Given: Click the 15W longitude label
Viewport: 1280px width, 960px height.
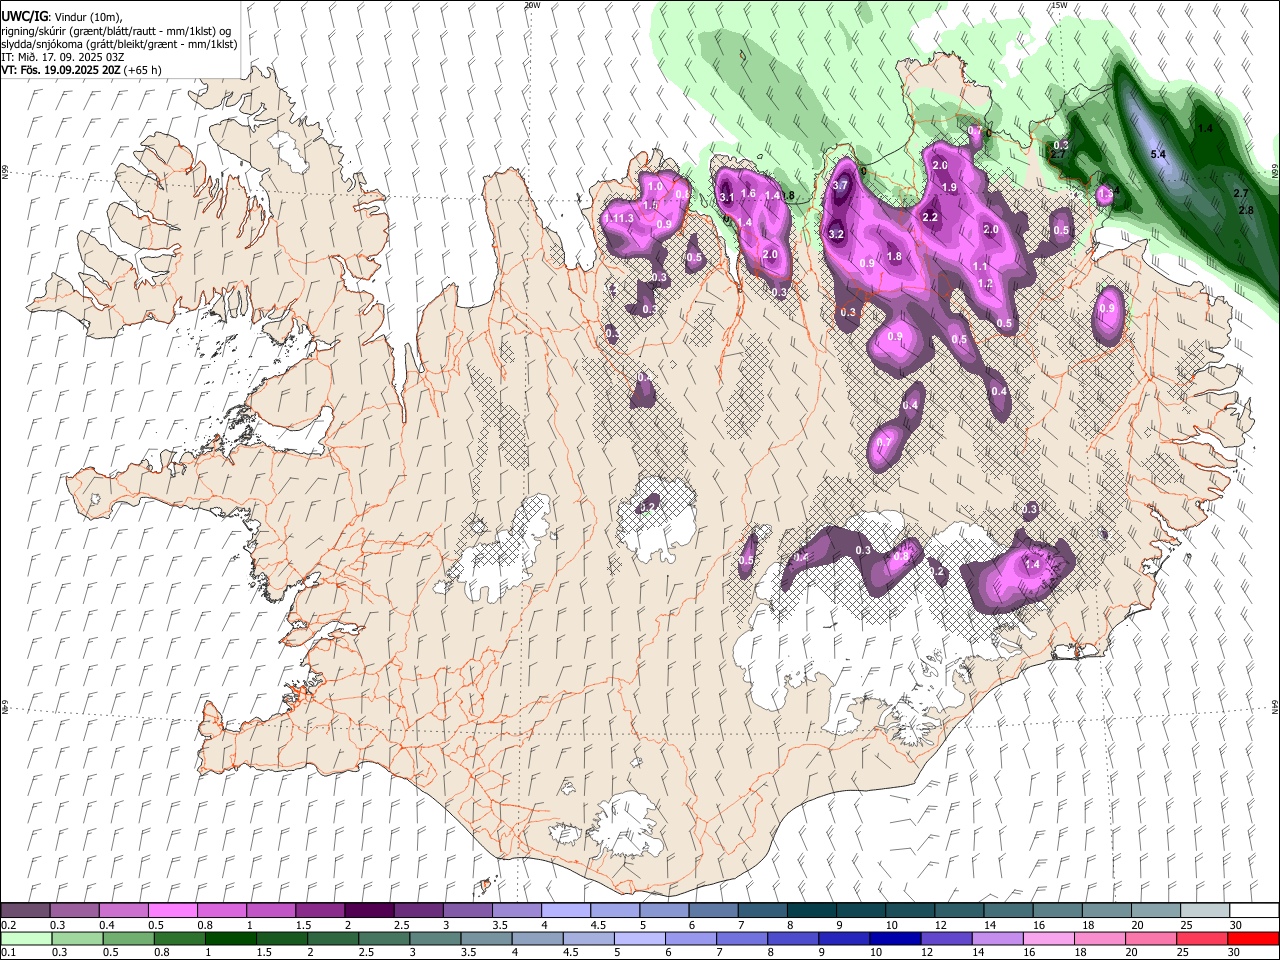Looking at the screenshot, I should click(x=1059, y=5).
